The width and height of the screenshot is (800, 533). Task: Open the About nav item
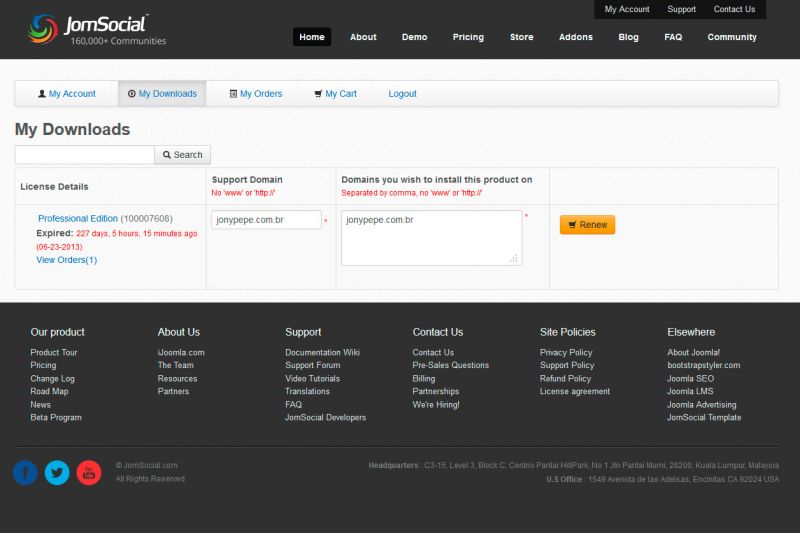click(x=363, y=37)
